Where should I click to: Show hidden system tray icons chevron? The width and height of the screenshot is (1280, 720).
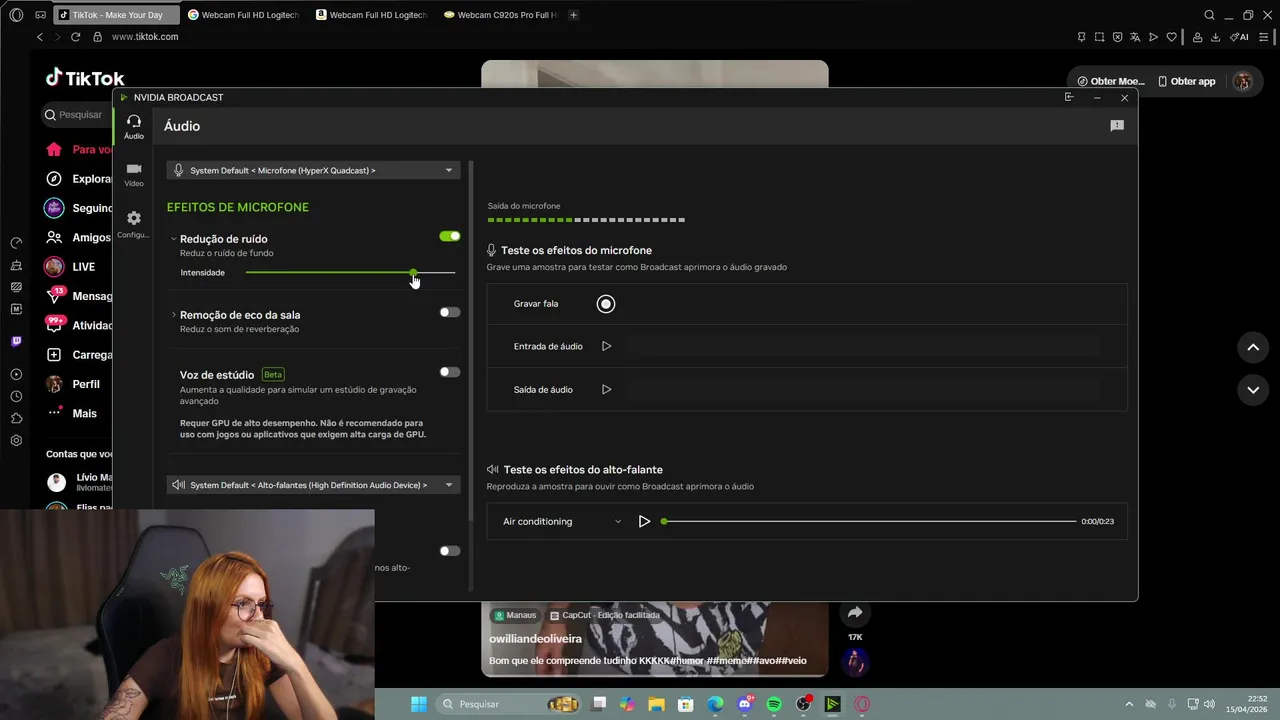pyautogui.click(x=1129, y=704)
